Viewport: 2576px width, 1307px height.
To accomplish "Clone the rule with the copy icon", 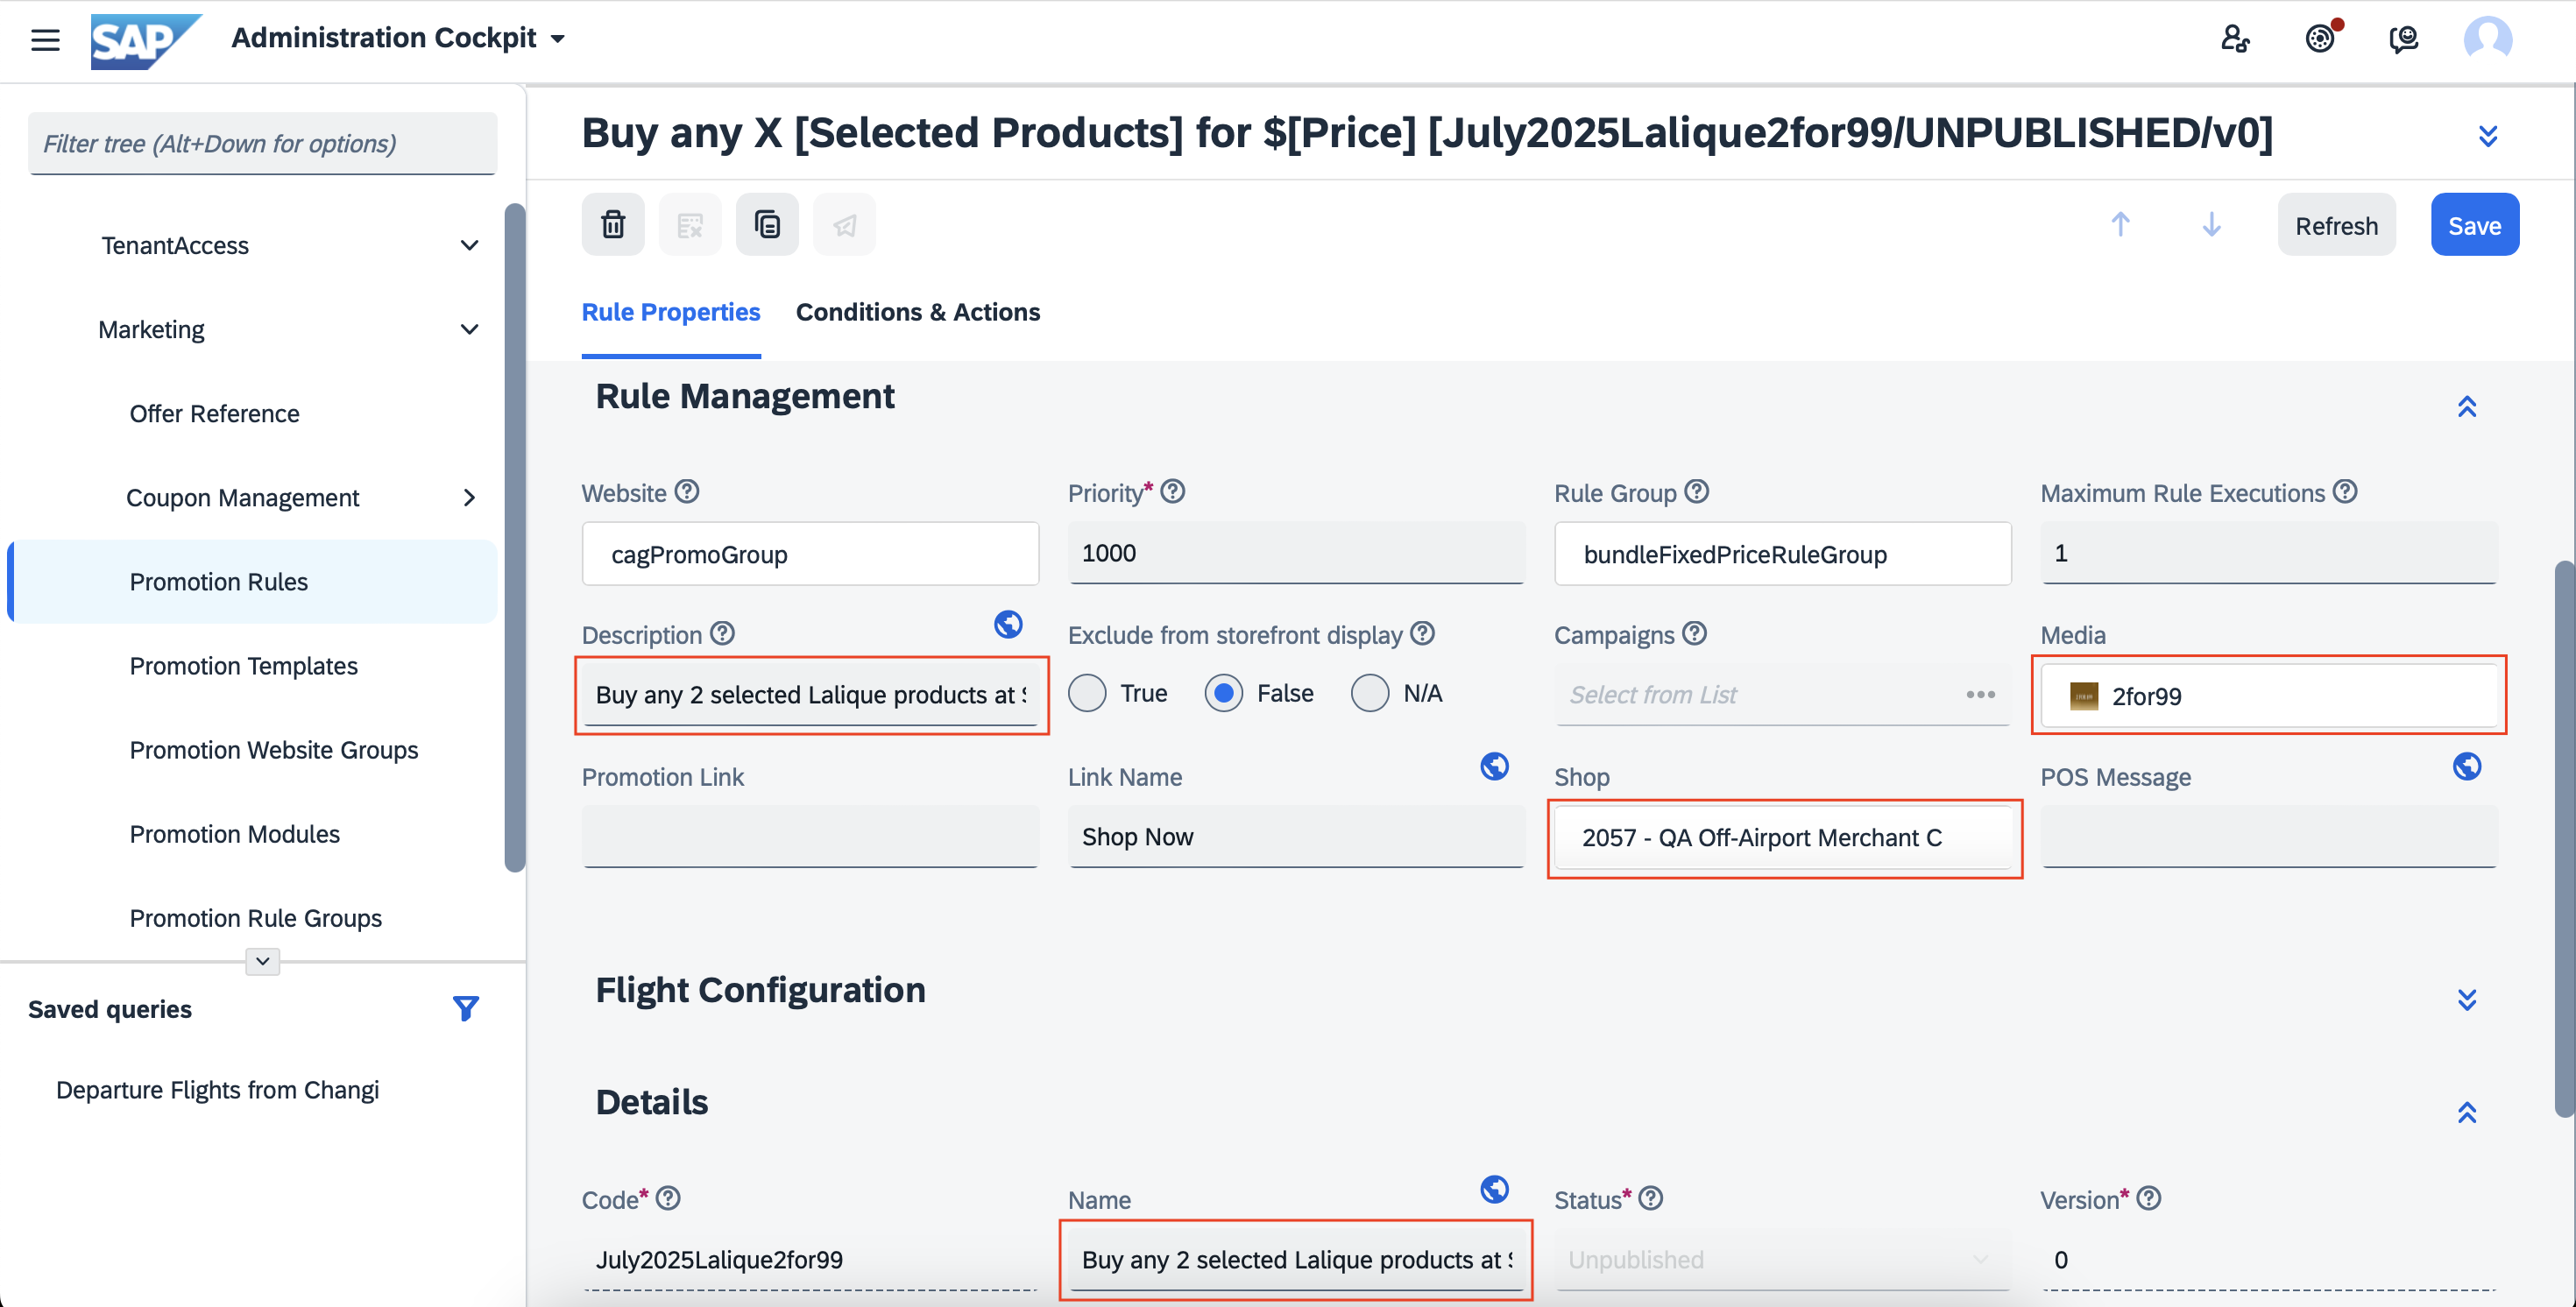I will point(767,224).
